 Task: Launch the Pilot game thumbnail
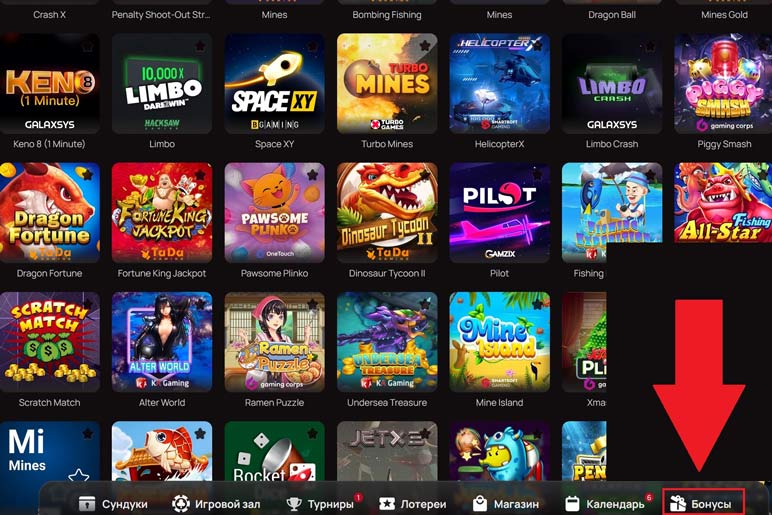click(x=499, y=213)
